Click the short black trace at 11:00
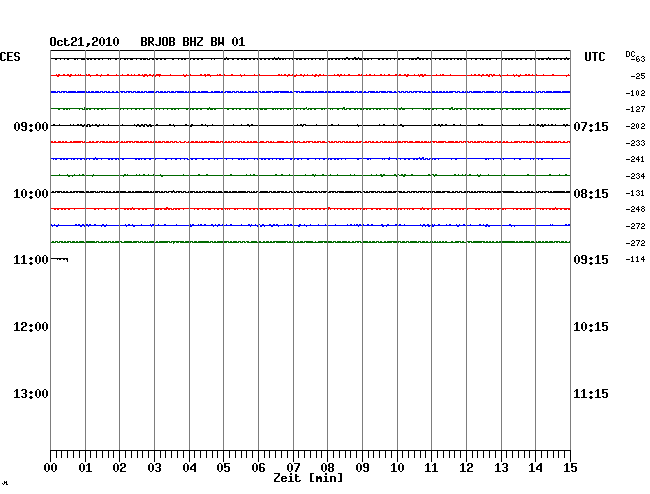This screenshot has height=494, width=650. tap(59, 259)
